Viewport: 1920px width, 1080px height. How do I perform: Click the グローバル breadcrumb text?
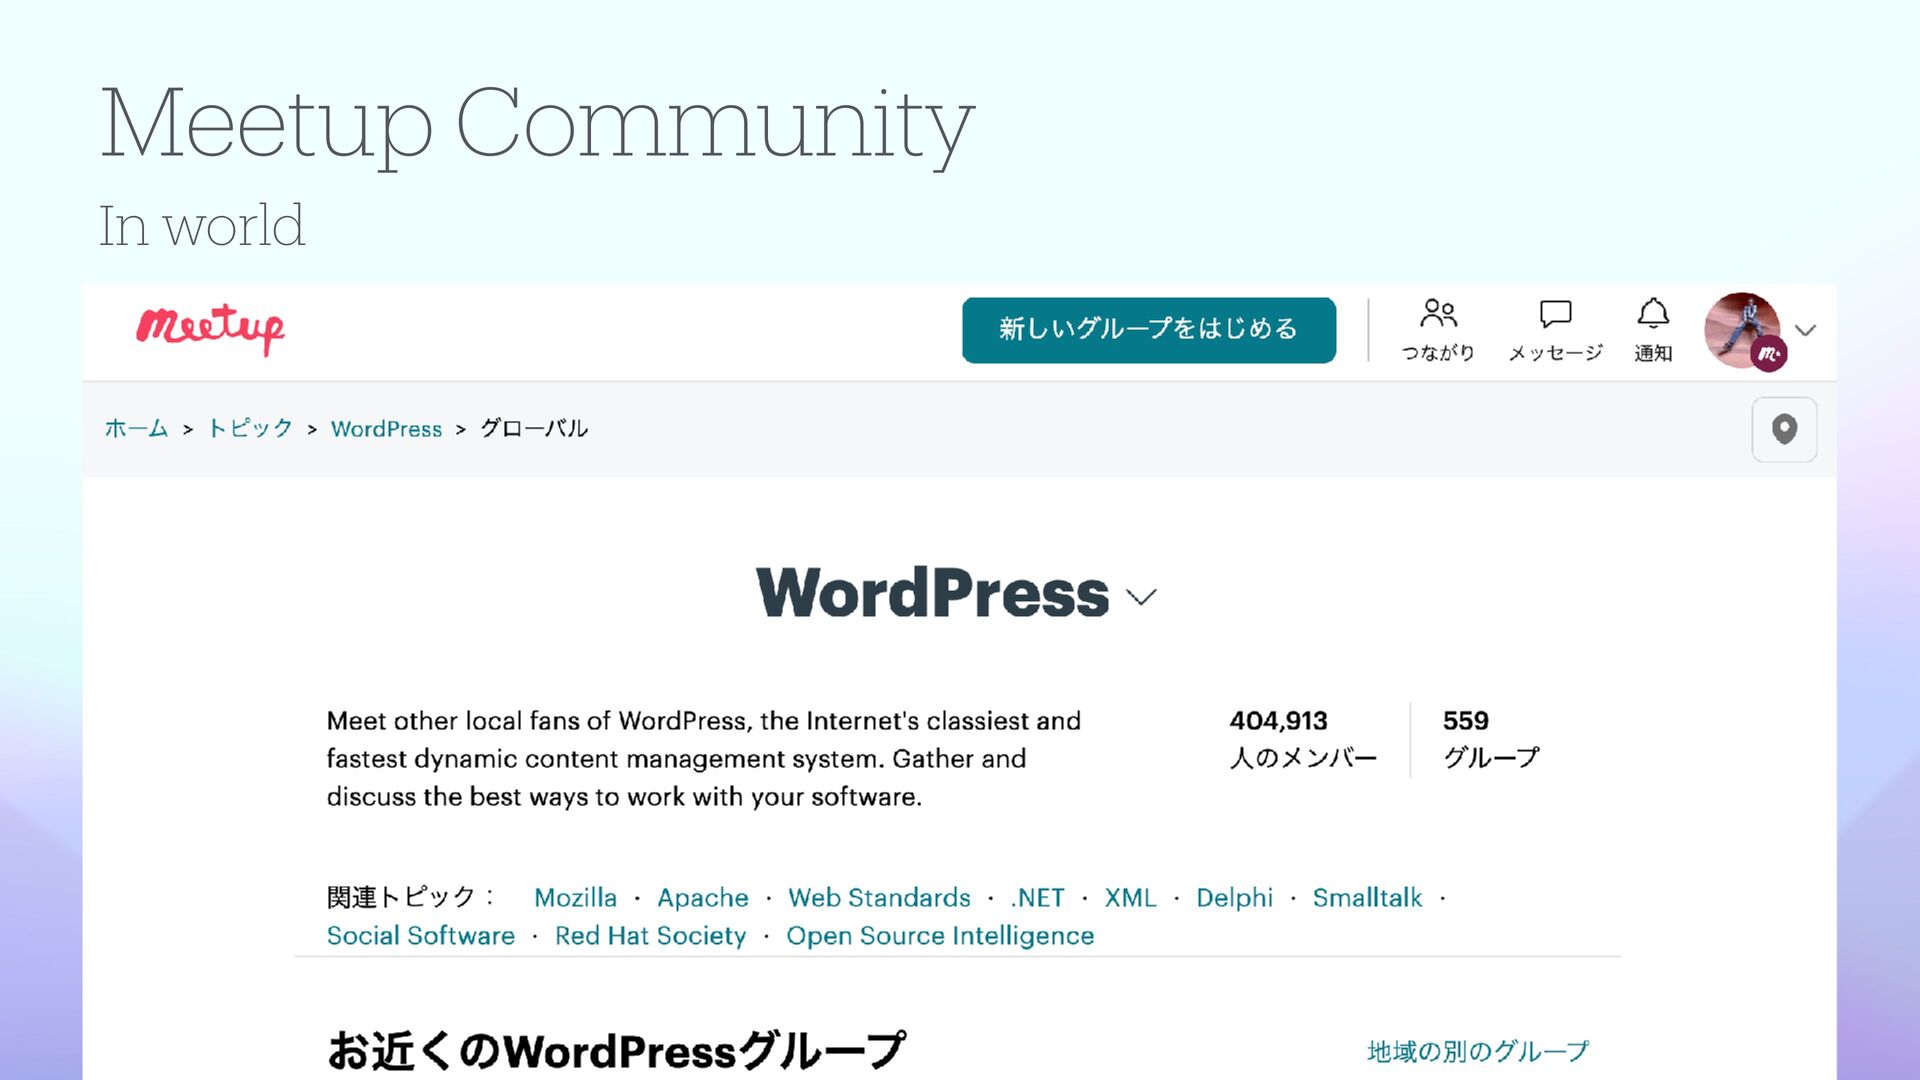tap(534, 429)
